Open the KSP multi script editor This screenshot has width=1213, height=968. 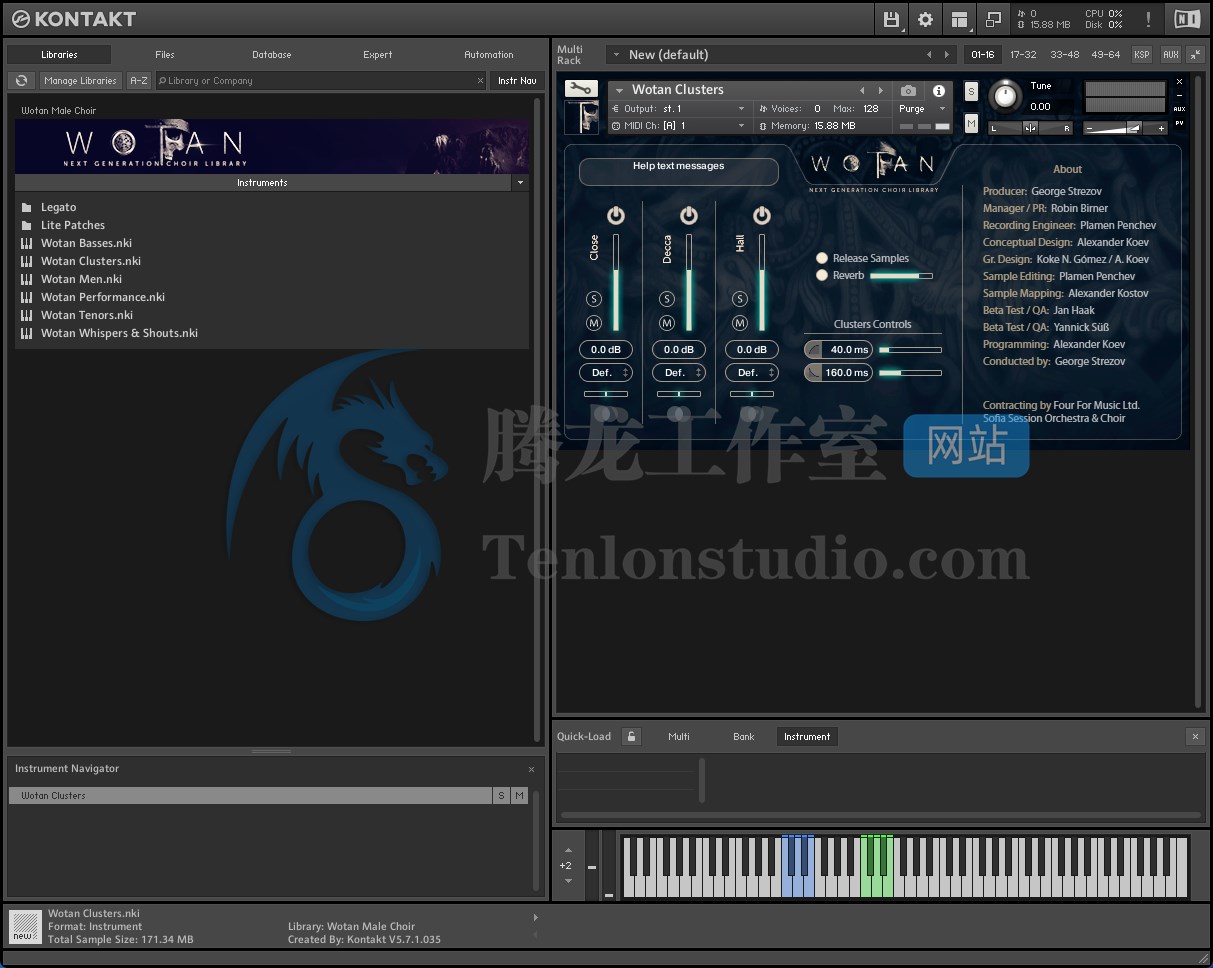pos(1141,54)
